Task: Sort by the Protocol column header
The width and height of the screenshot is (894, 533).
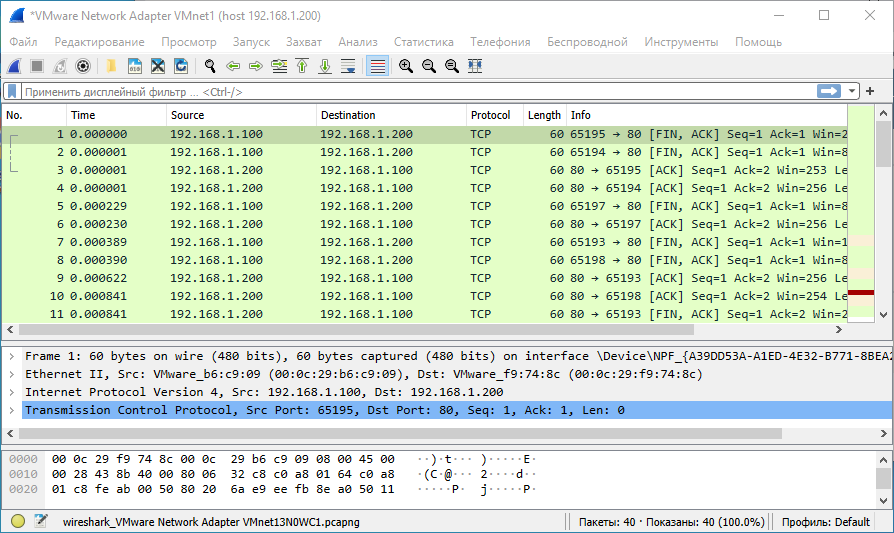Action: point(495,115)
